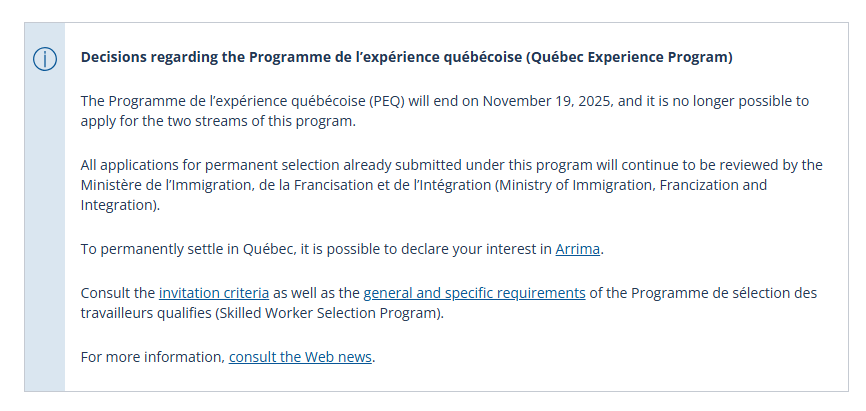Open general and specific requirements link
The image size is (866, 411).
[x=474, y=293]
